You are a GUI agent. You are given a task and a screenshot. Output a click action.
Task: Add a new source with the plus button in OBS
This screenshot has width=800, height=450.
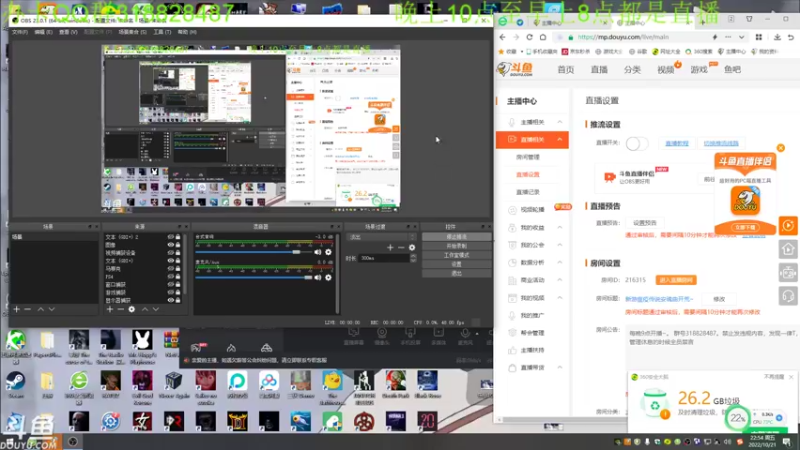click(110, 309)
